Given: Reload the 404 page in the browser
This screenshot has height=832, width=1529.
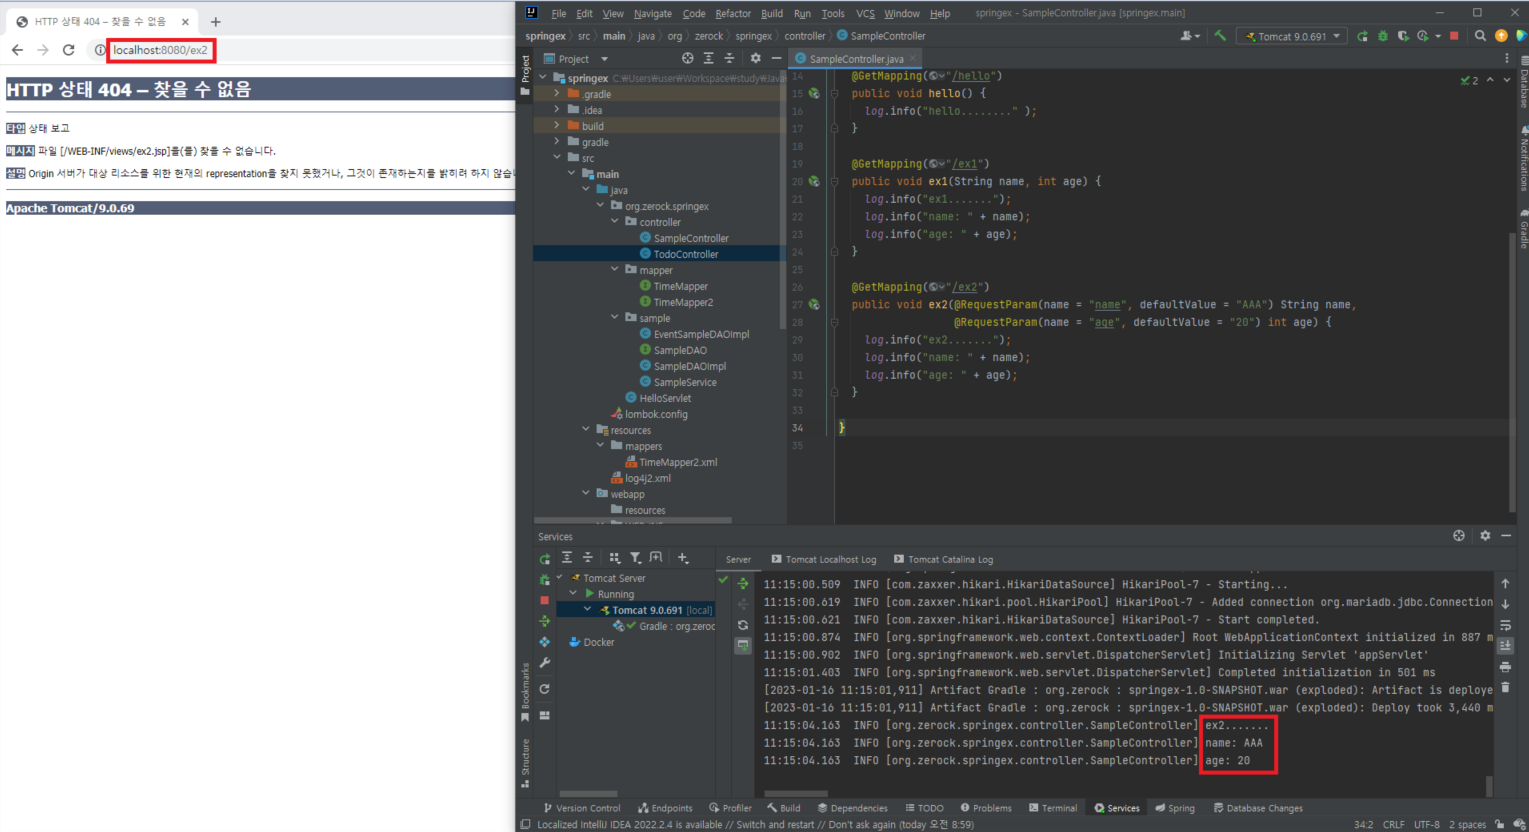Looking at the screenshot, I should (x=68, y=50).
